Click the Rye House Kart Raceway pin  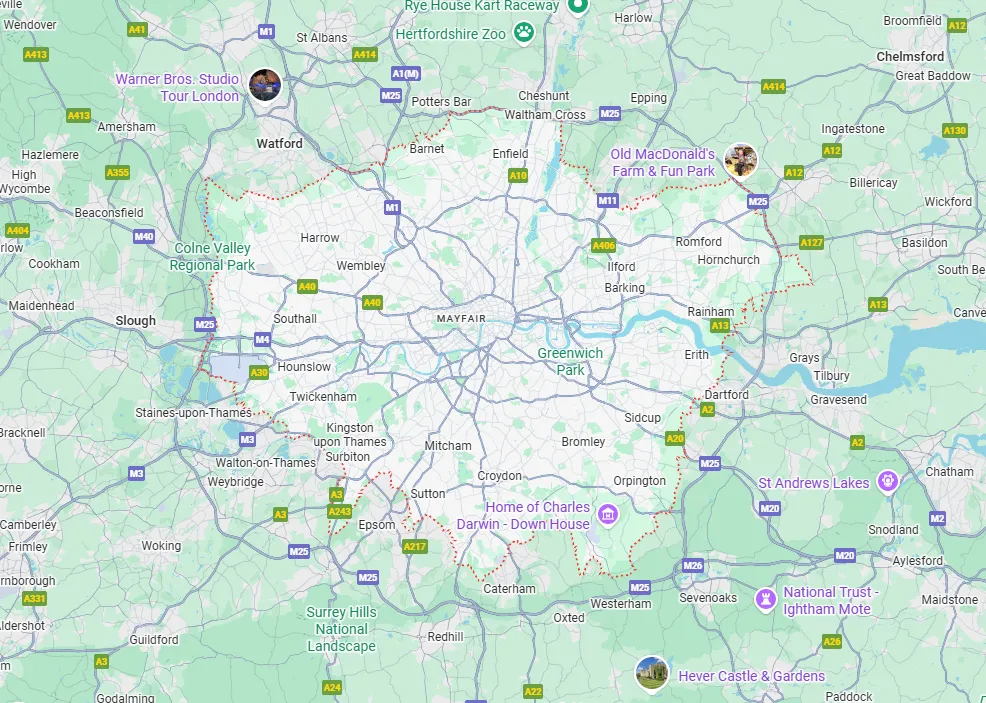click(x=577, y=6)
